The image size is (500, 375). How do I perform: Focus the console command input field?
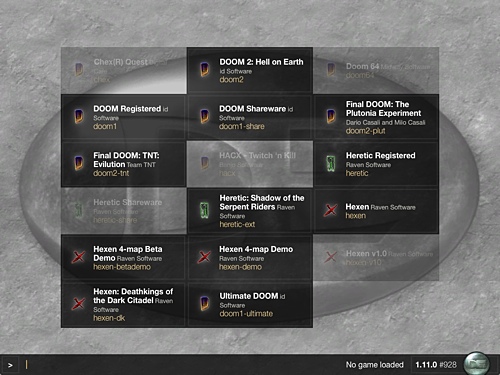[x=180, y=365]
